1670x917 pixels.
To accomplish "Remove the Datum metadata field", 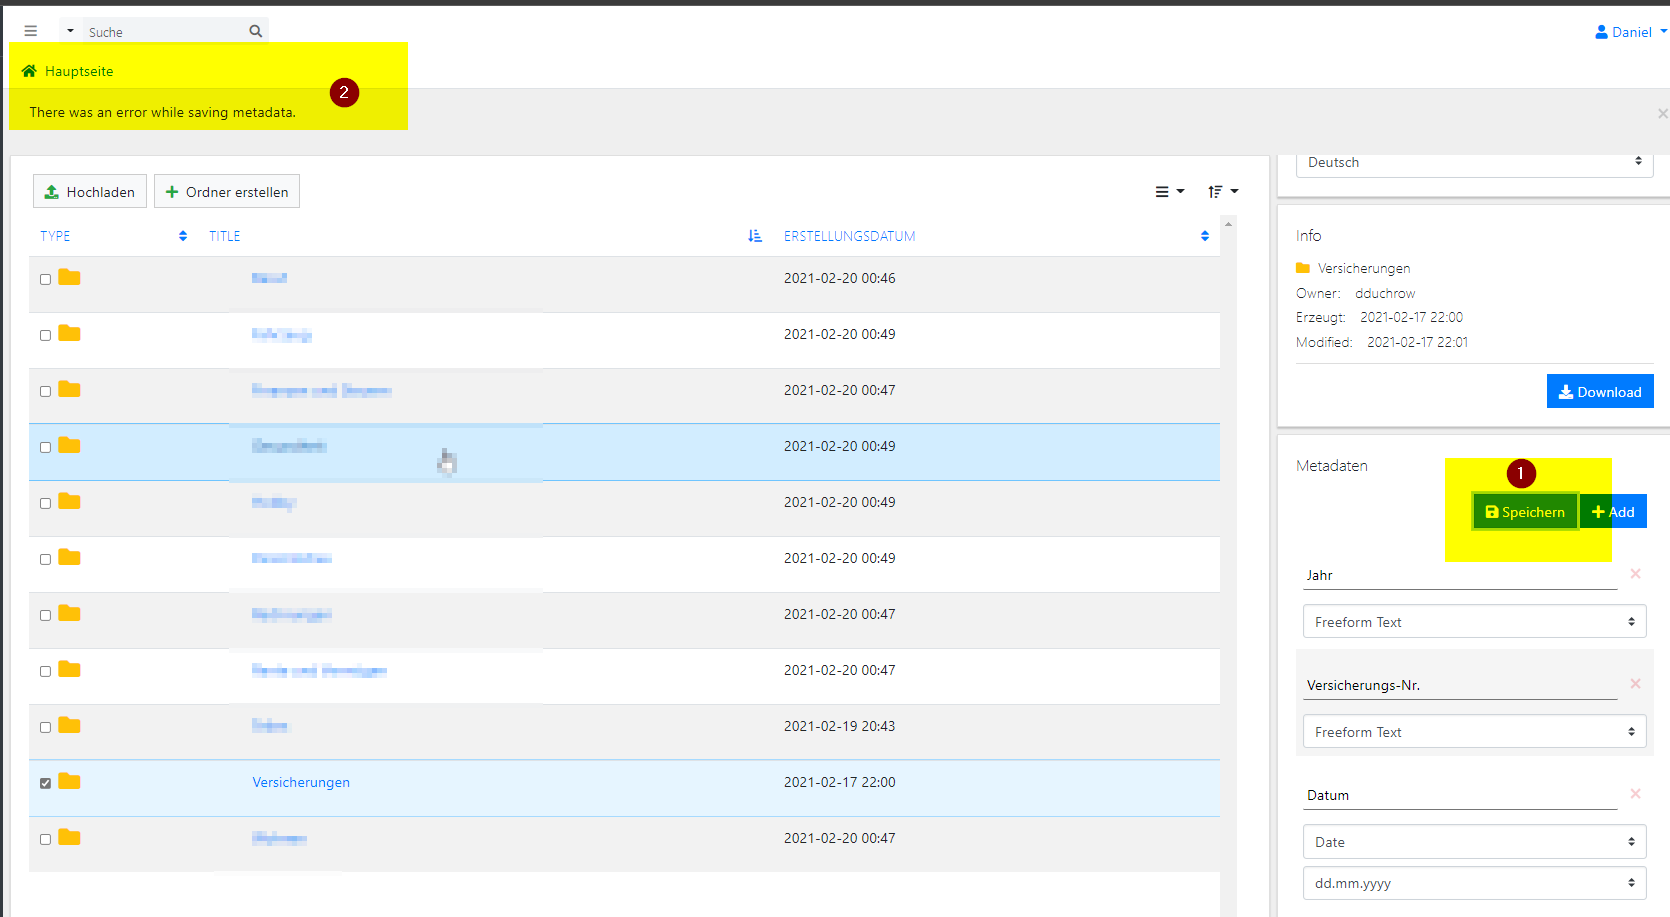I will pyautogui.click(x=1636, y=794).
